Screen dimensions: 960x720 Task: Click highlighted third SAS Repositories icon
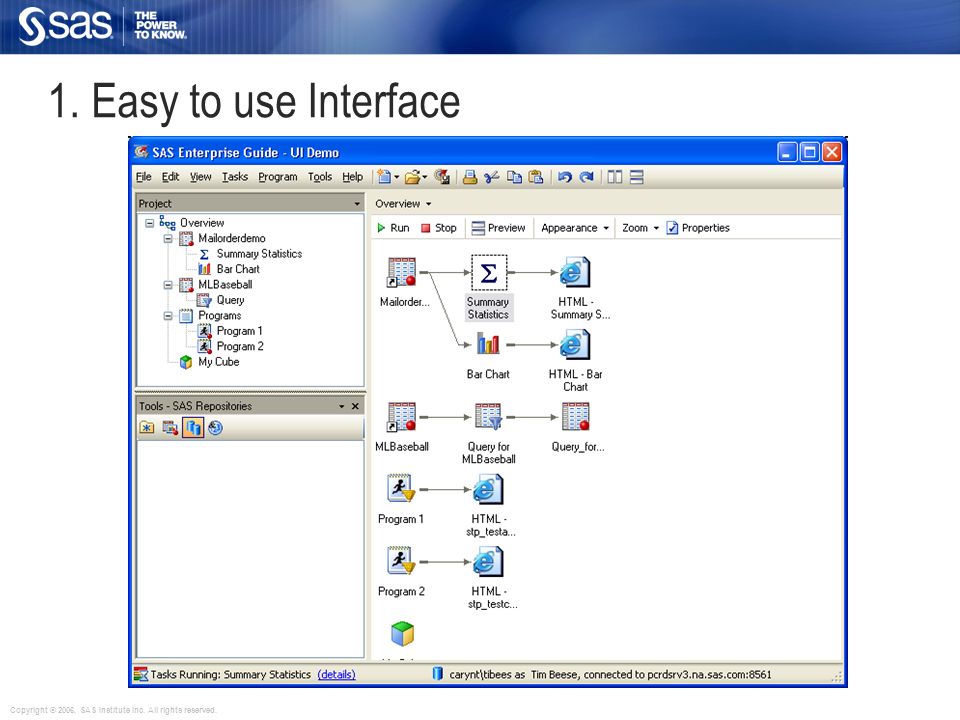click(193, 427)
